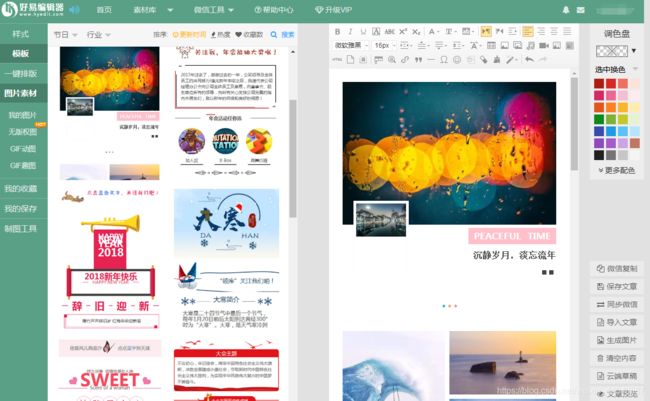
Task: Click the pen tool icon near undo
Action: (x=510, y=60)
